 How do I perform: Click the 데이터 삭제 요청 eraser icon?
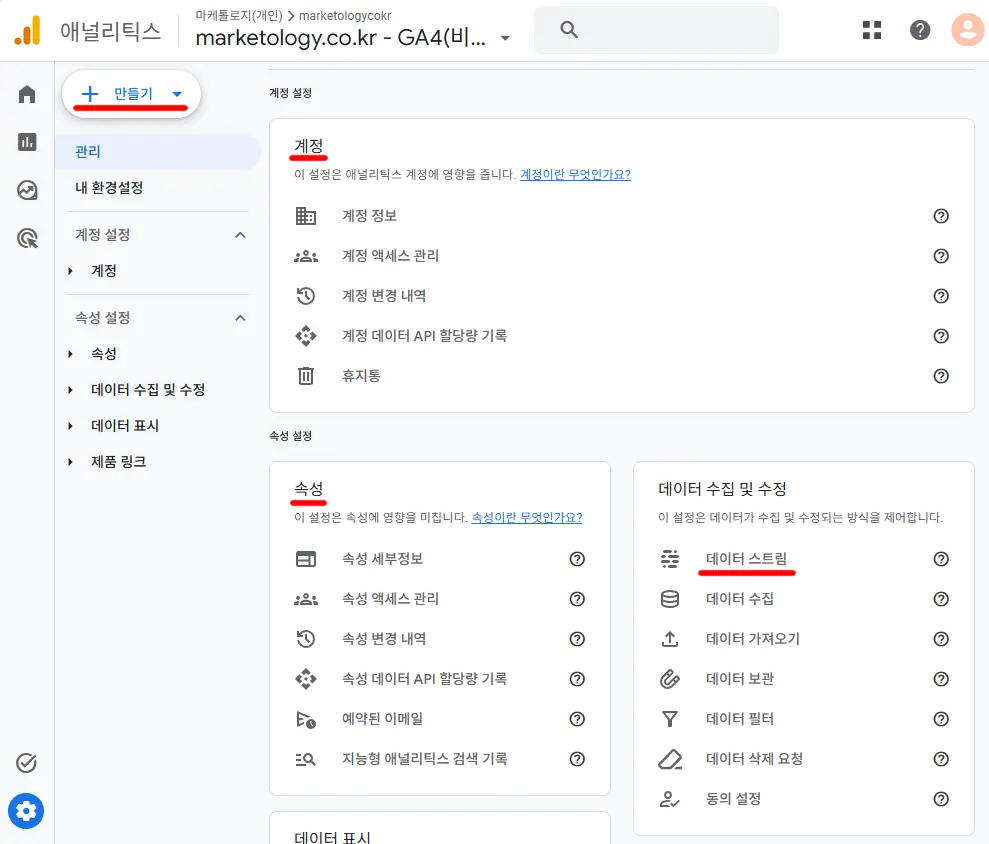(670, 759)
